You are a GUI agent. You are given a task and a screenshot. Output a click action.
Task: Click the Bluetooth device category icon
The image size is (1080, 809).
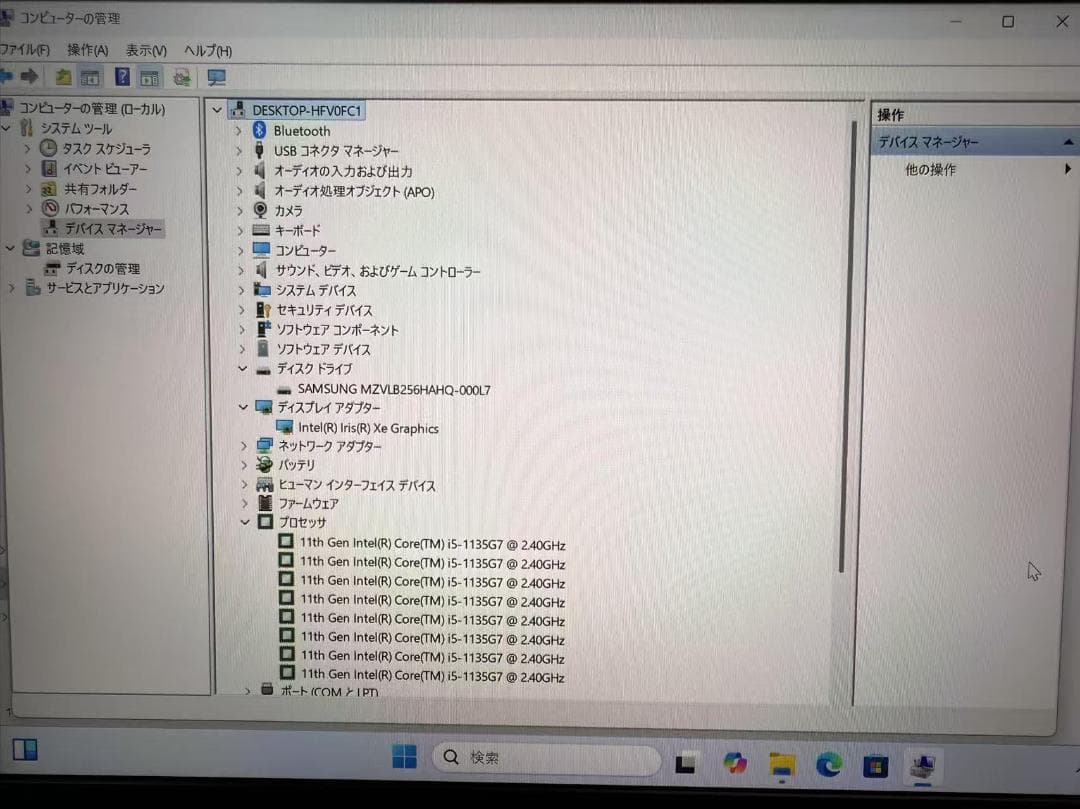[261, 130]
